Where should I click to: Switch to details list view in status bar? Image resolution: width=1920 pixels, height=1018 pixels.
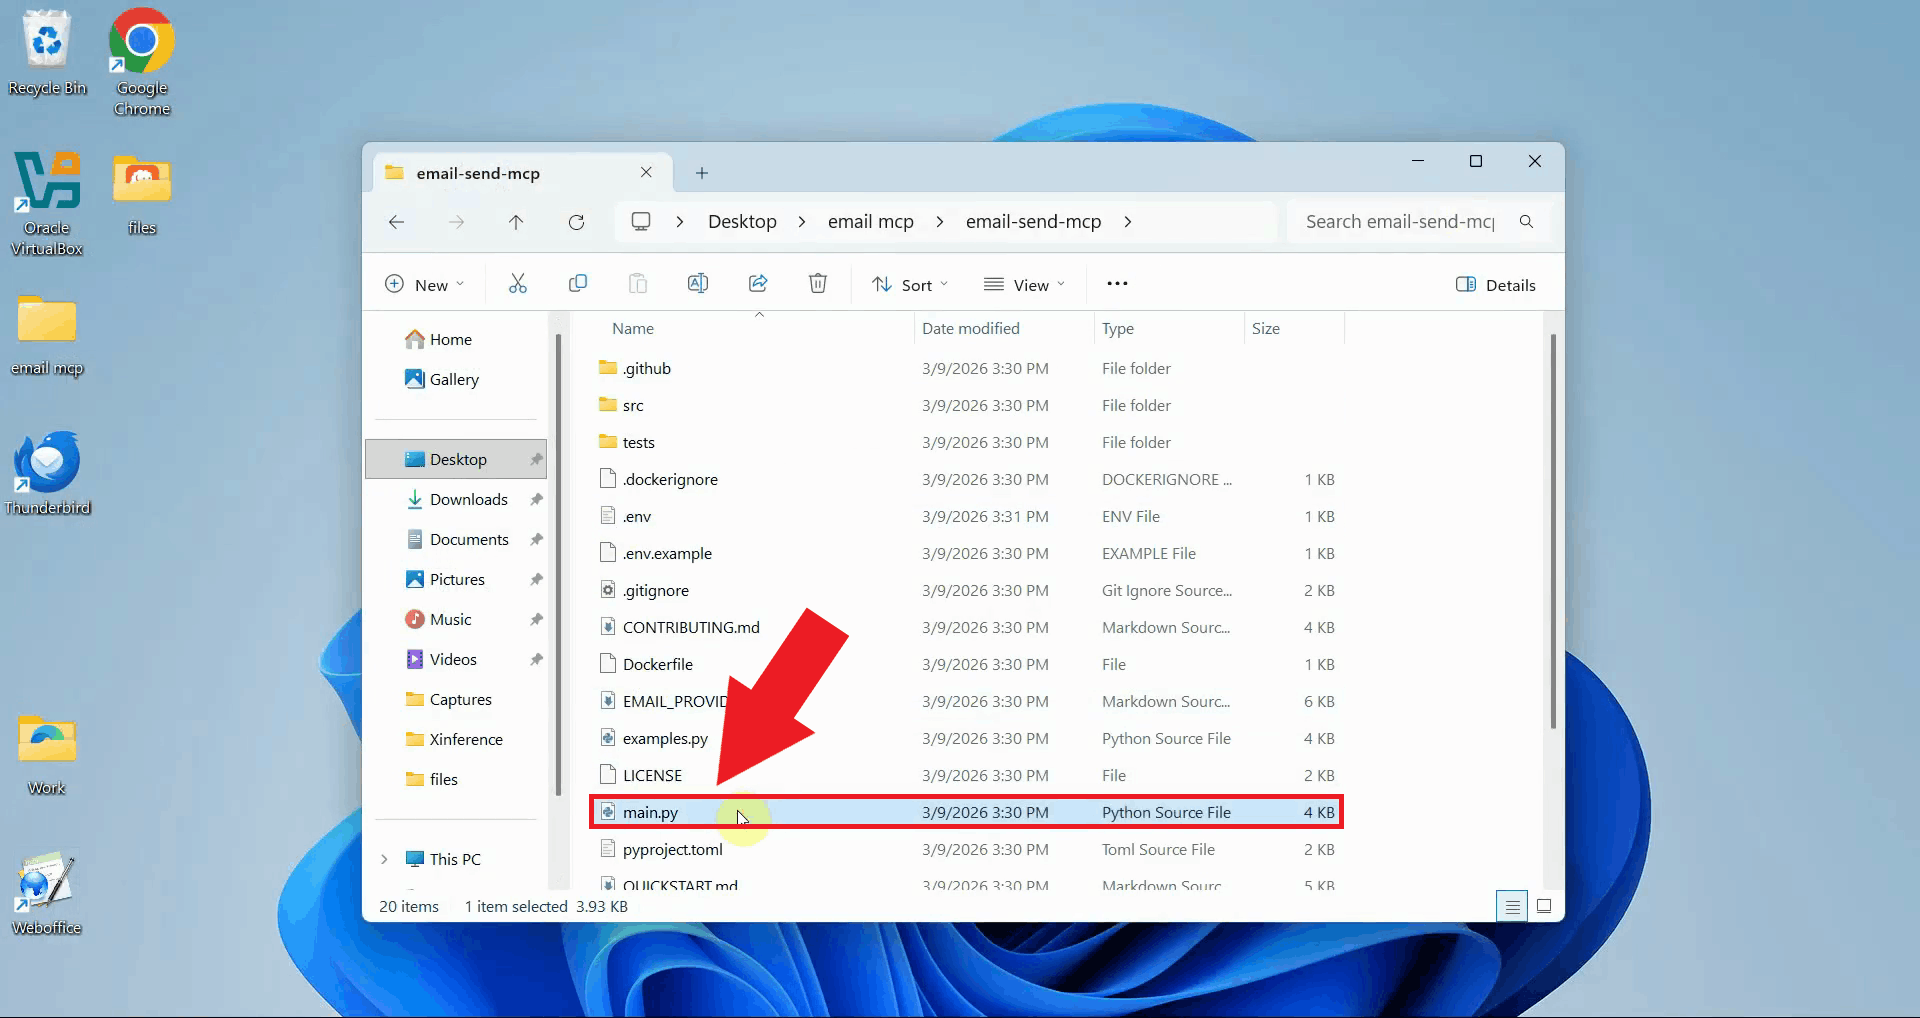coord(1512,906)
